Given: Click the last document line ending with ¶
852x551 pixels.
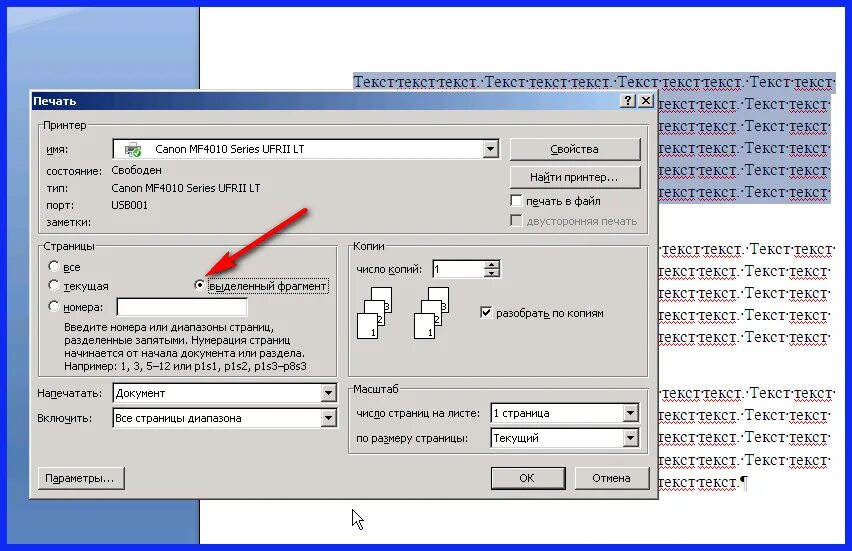Looking at the screenshot, I should (704, 482).
